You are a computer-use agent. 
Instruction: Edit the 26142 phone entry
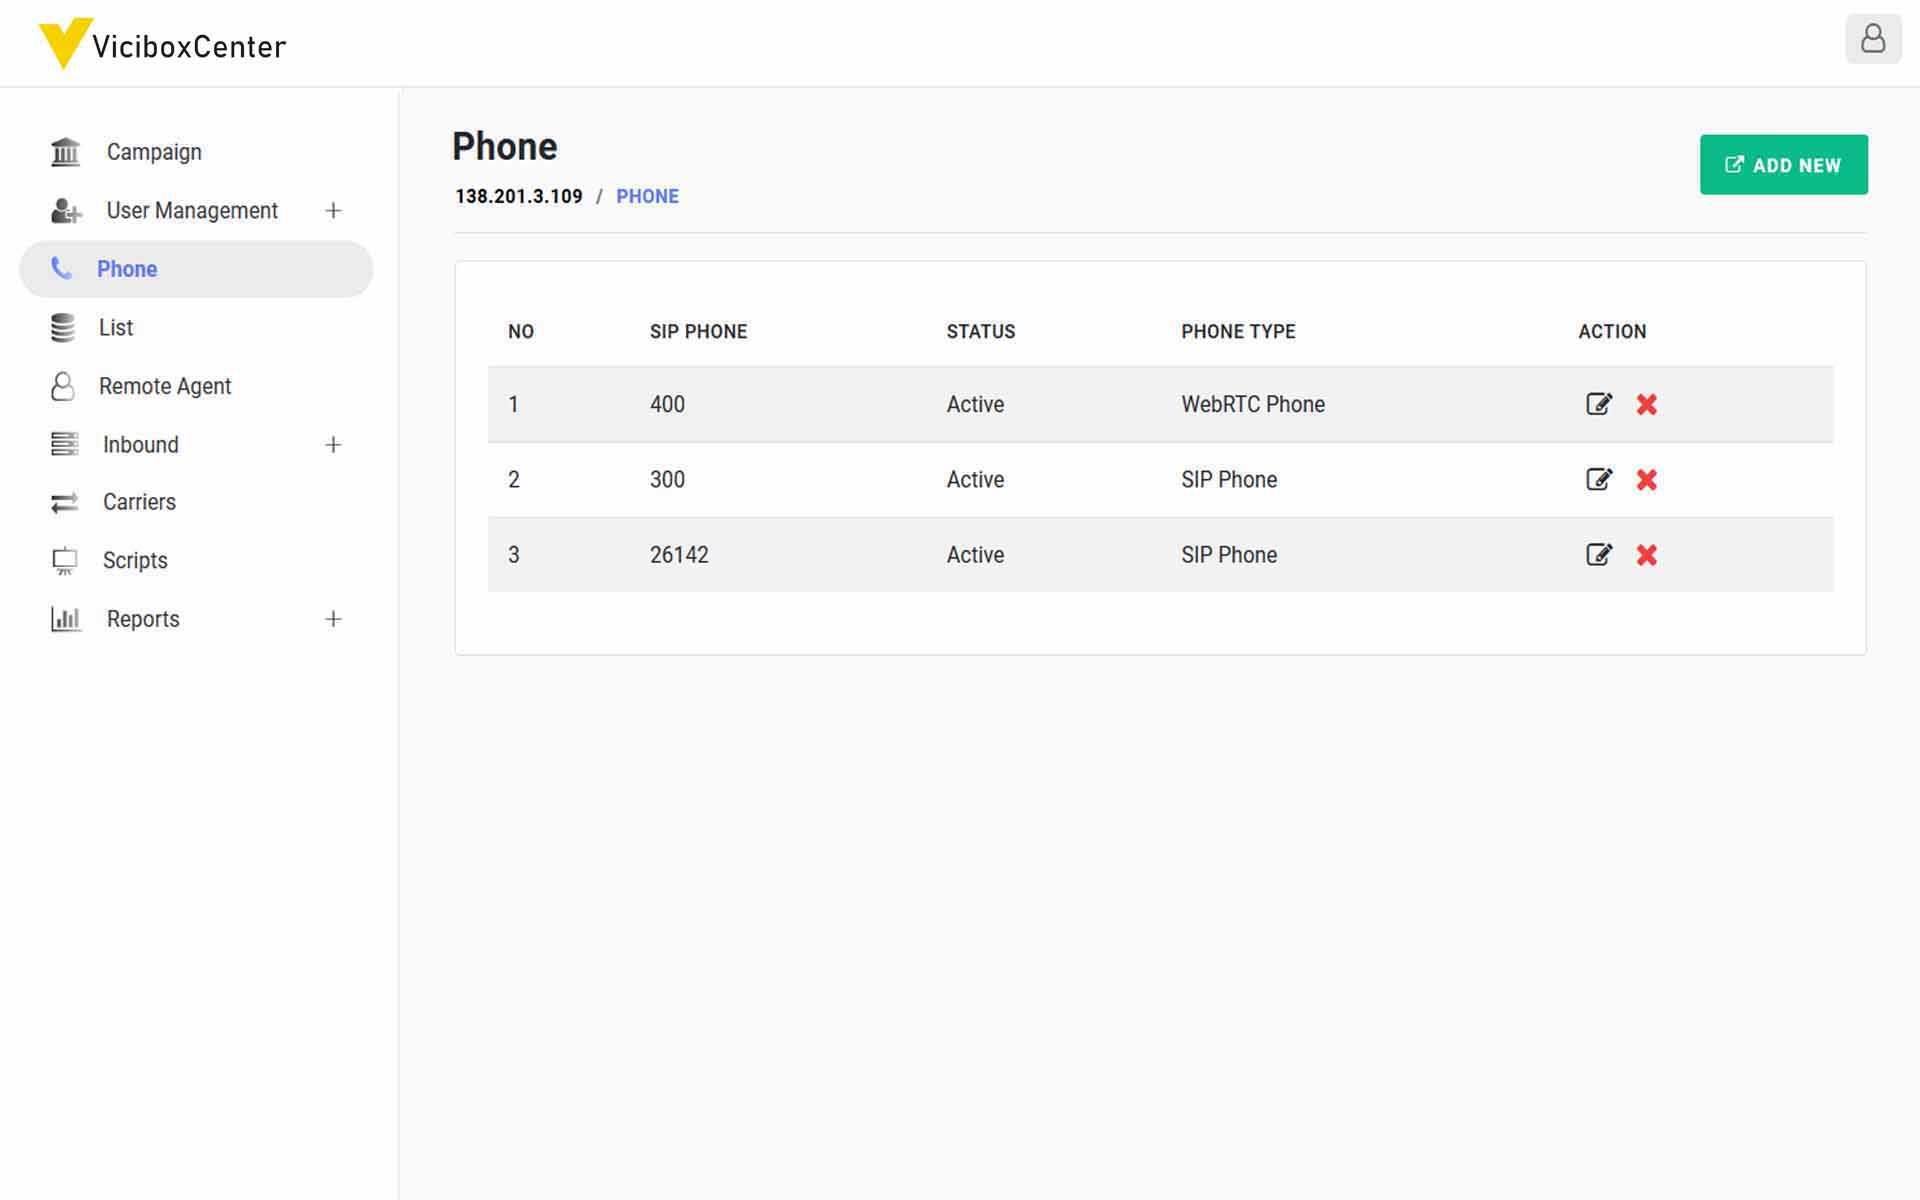pyautogui.click(x=1598, y=554)
